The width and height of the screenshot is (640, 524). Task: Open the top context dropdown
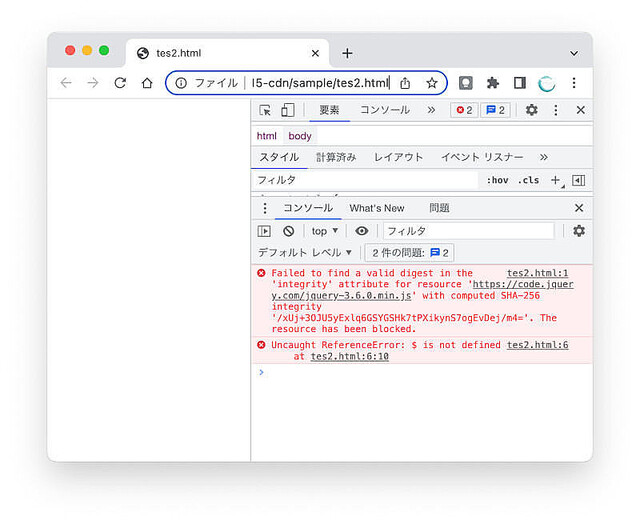(x=325, y=231)
